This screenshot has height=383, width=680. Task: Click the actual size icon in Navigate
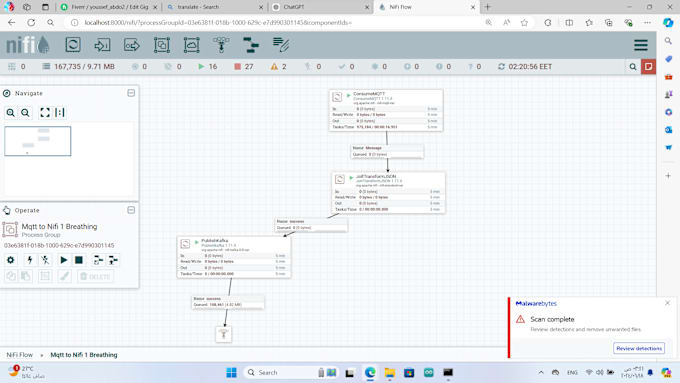[x=60, y=113]
